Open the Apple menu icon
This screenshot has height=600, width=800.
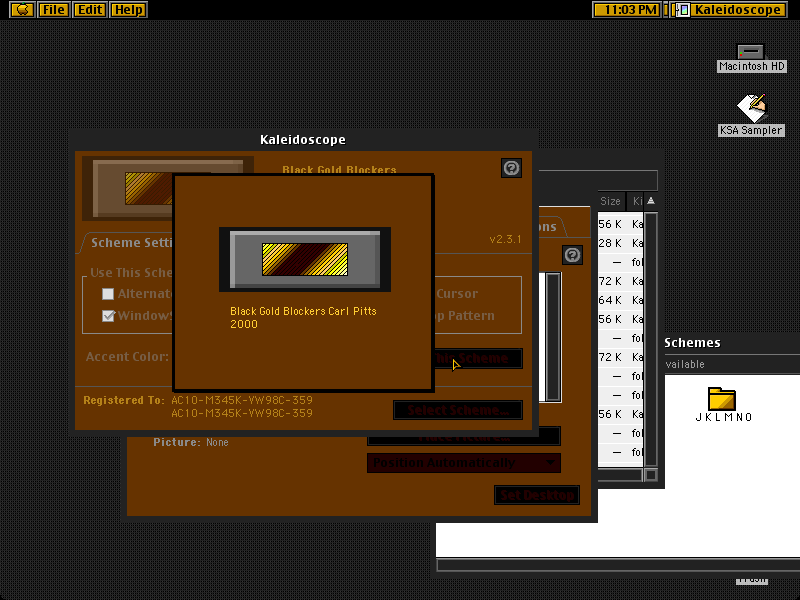[x=22, y=9]
